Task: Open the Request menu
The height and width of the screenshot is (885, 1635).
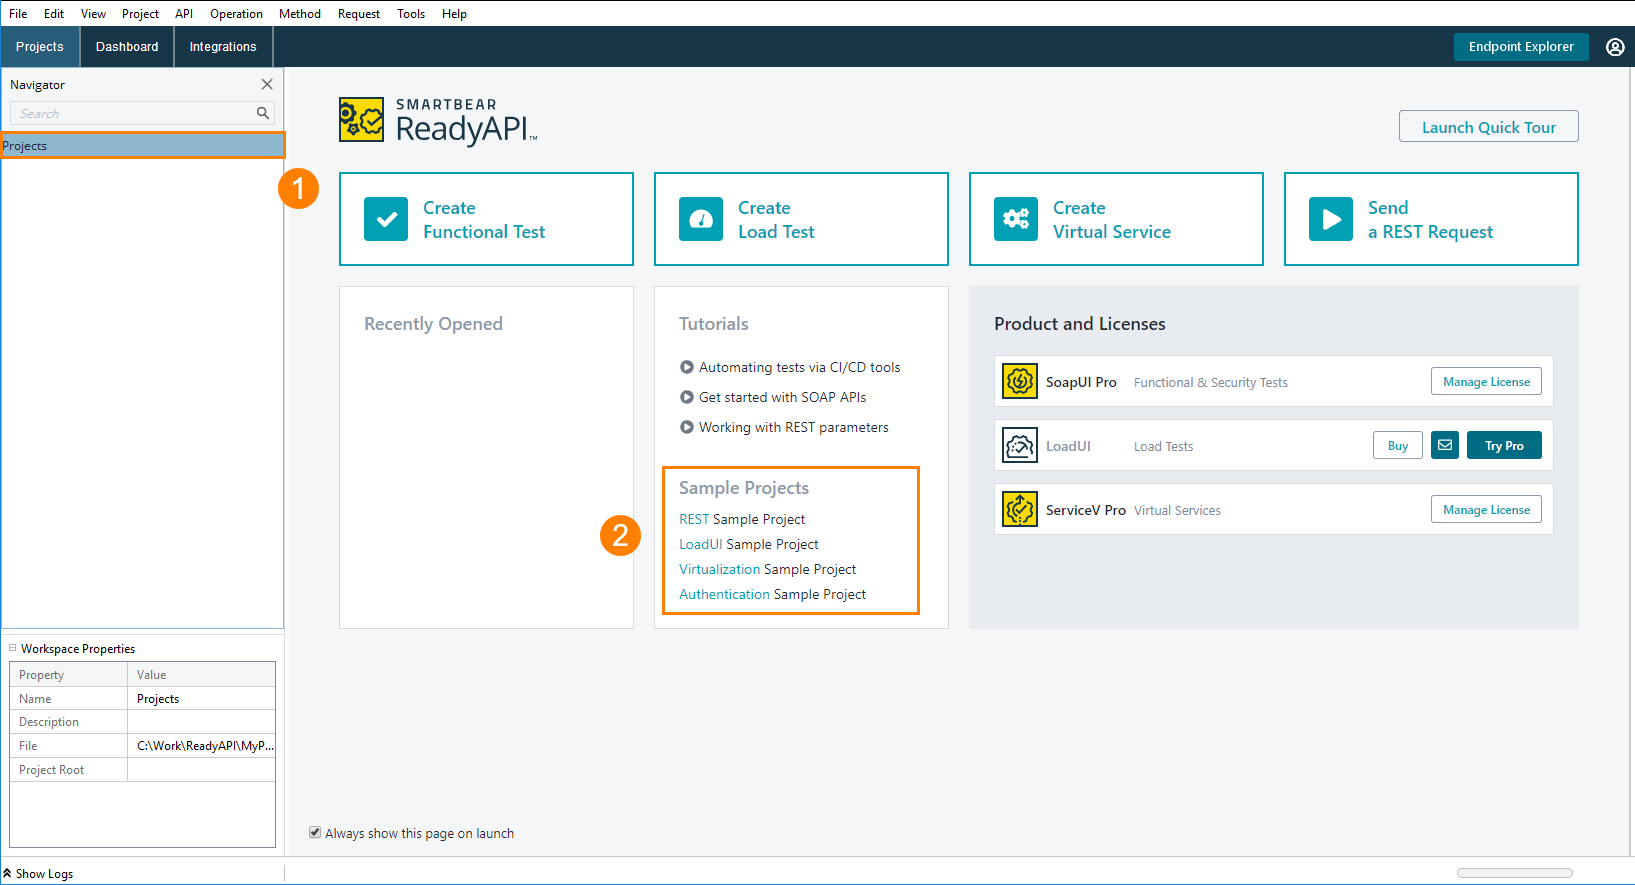Action: (359, 13)
